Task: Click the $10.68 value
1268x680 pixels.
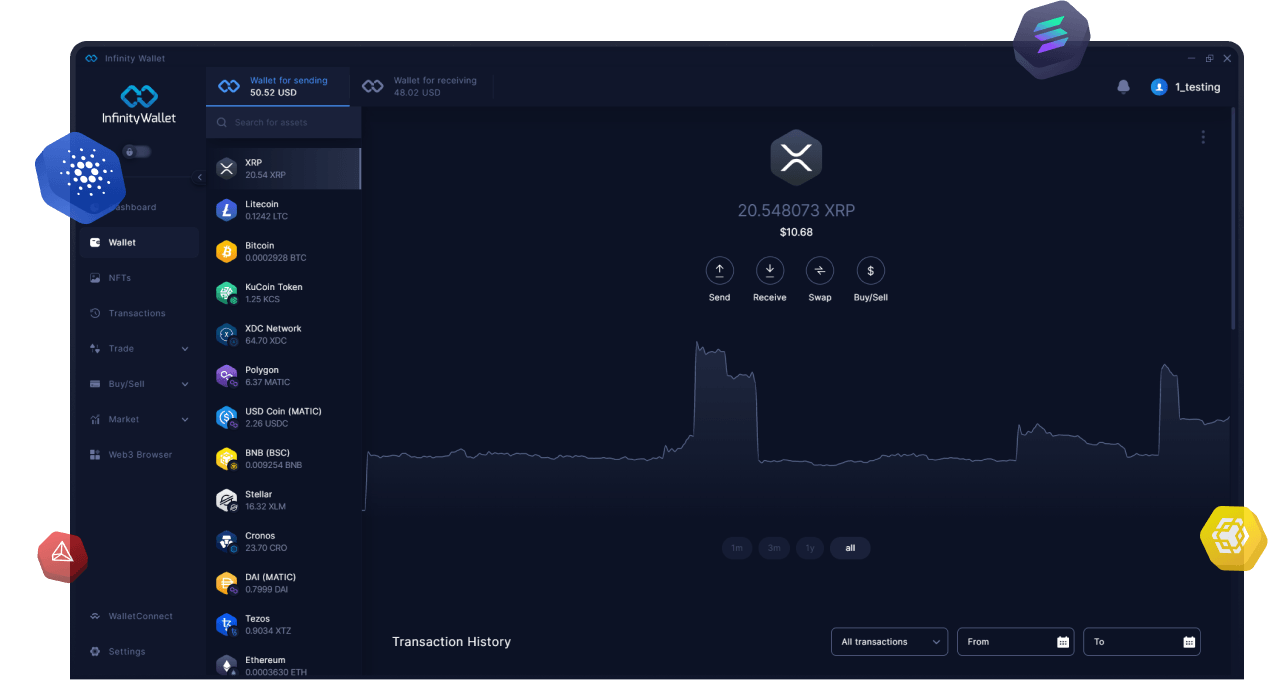Action: click(796, 232)
